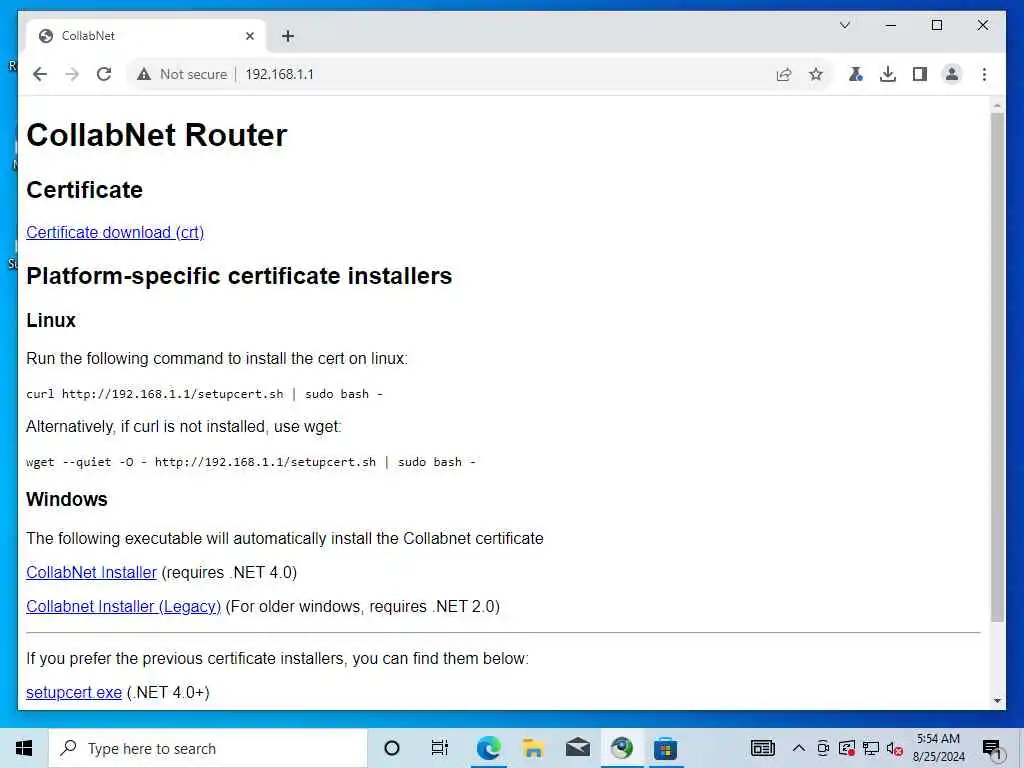Click the taskbar search box

point(208,748)
